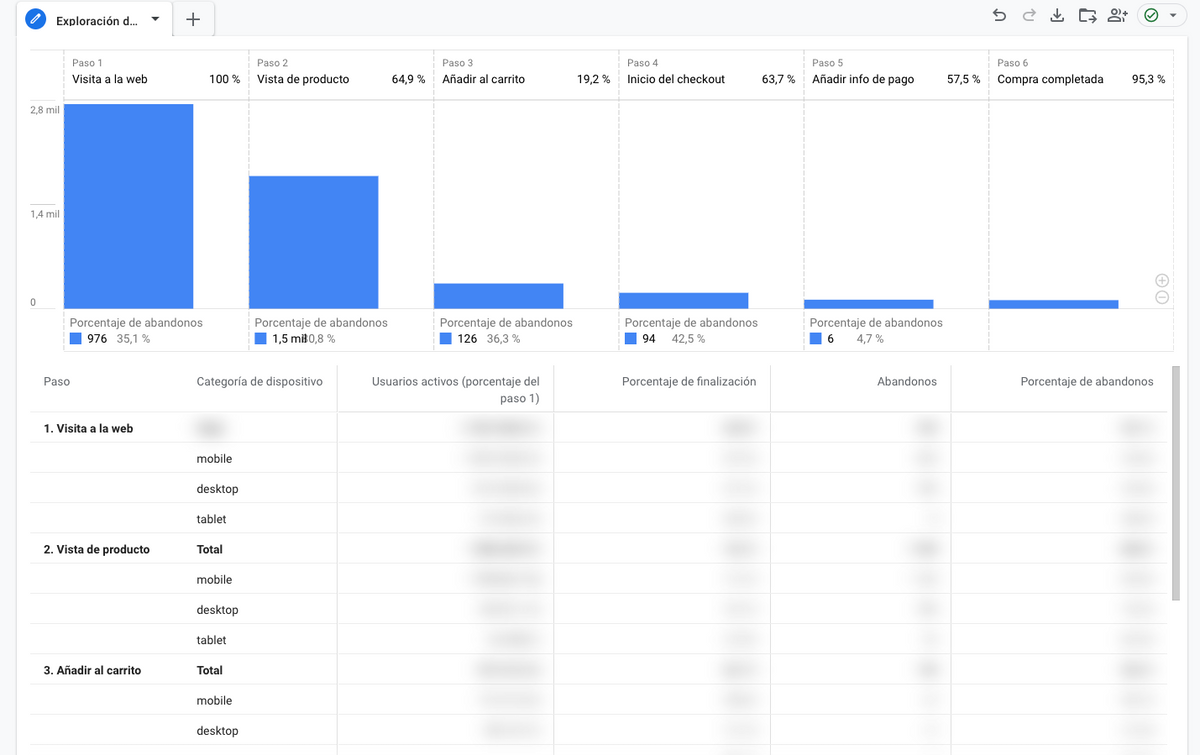Click the Visita a la web bar
The image size is (1200, 755).
pos(128,206)
